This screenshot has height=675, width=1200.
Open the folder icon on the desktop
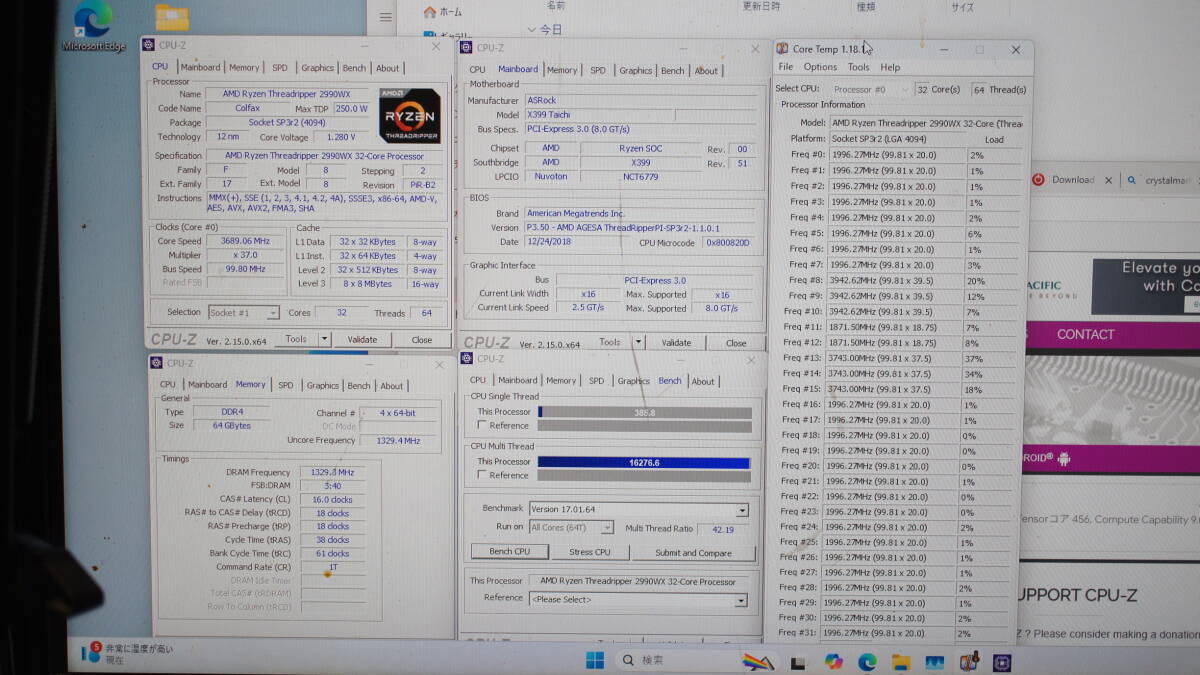[173, 17]
